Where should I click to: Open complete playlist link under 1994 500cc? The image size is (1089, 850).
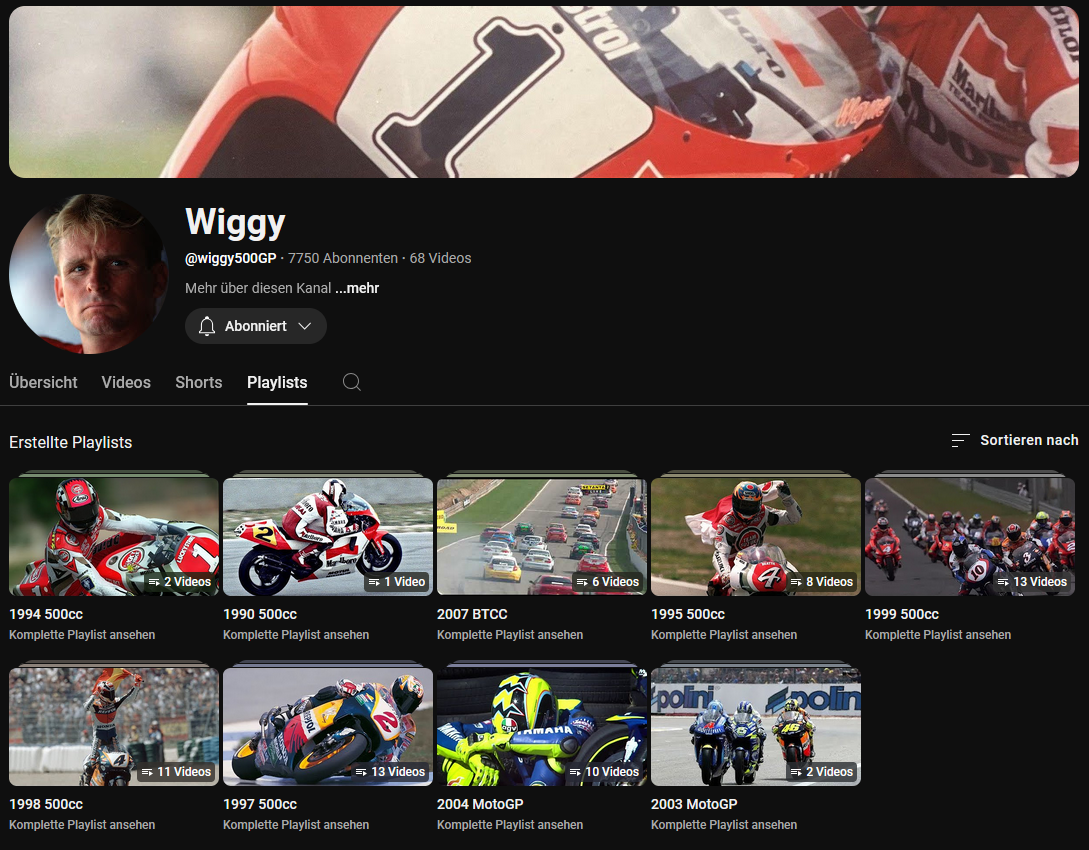point(82,635)
